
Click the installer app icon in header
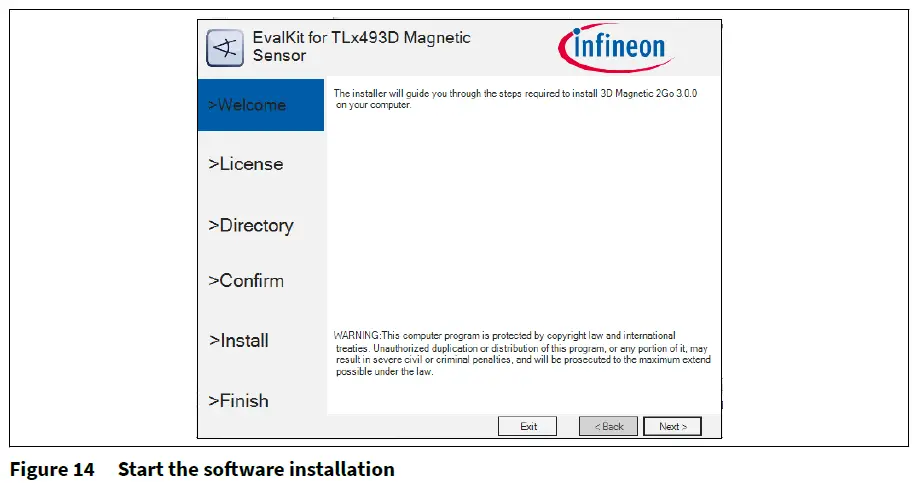pos(225,48)
